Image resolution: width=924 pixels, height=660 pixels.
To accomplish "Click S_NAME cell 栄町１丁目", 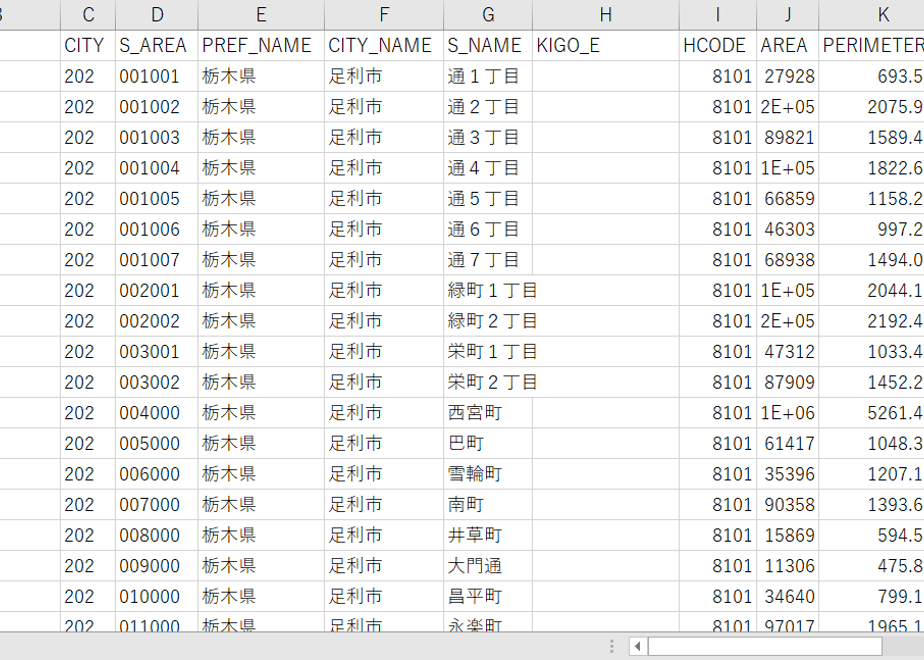I will tap(488, 352).
